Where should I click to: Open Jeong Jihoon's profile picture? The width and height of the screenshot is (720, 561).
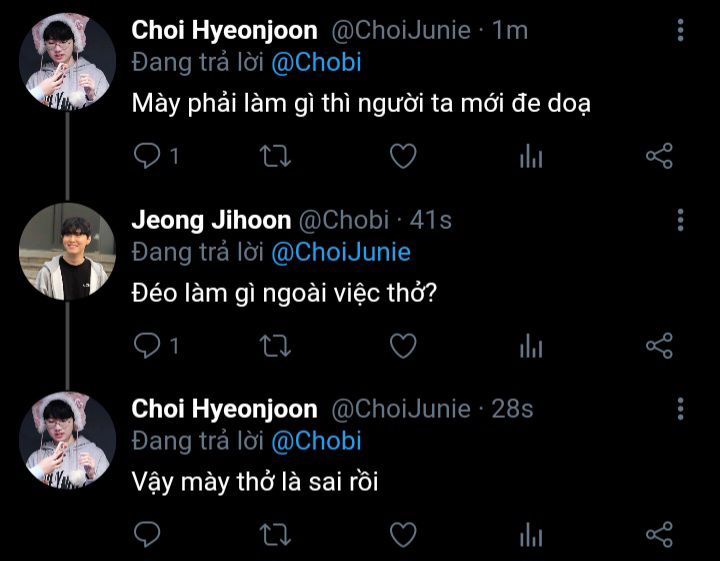(67, 252)
